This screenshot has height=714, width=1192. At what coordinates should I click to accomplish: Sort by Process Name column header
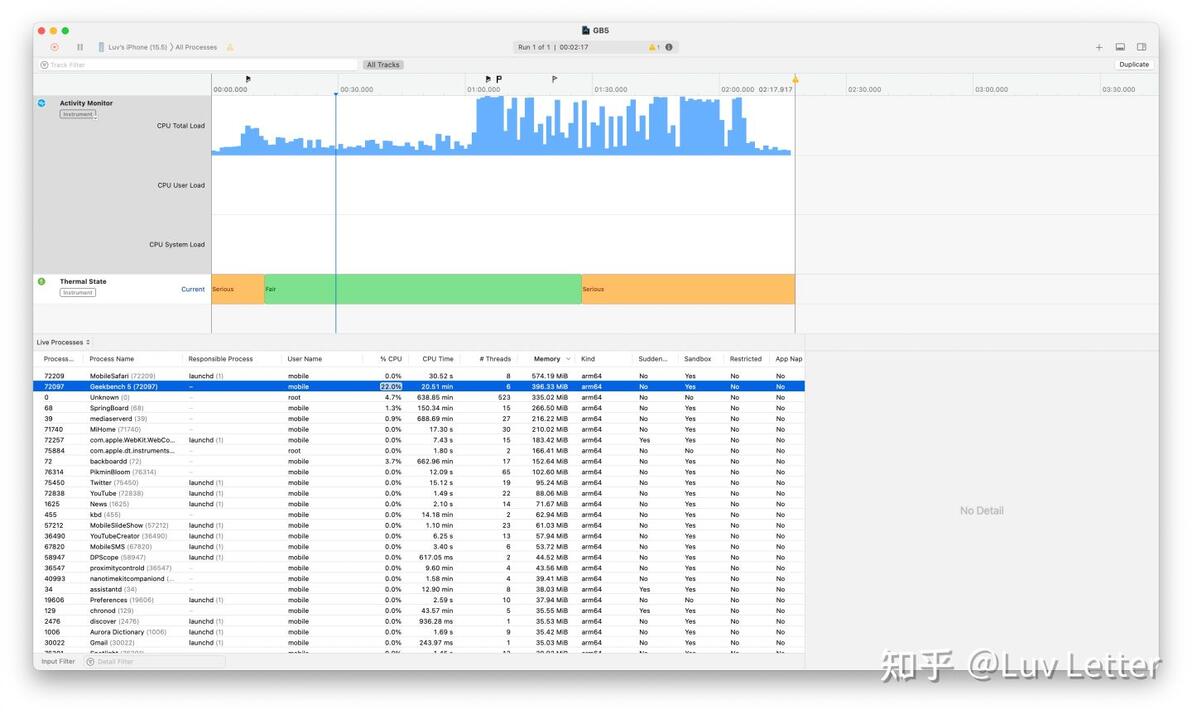click(x=112, y=359)
